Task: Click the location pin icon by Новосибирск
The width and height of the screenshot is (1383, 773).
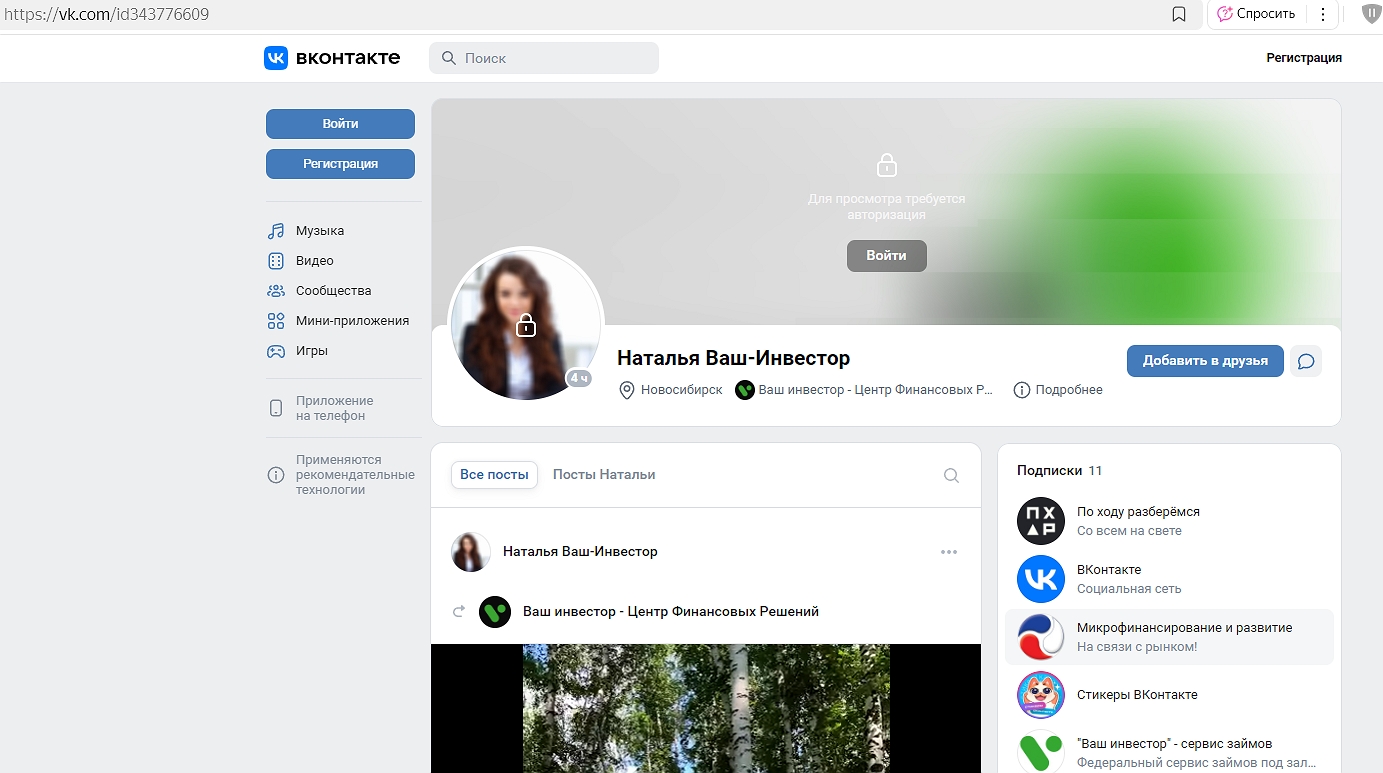Action: [x=627, y=390]
